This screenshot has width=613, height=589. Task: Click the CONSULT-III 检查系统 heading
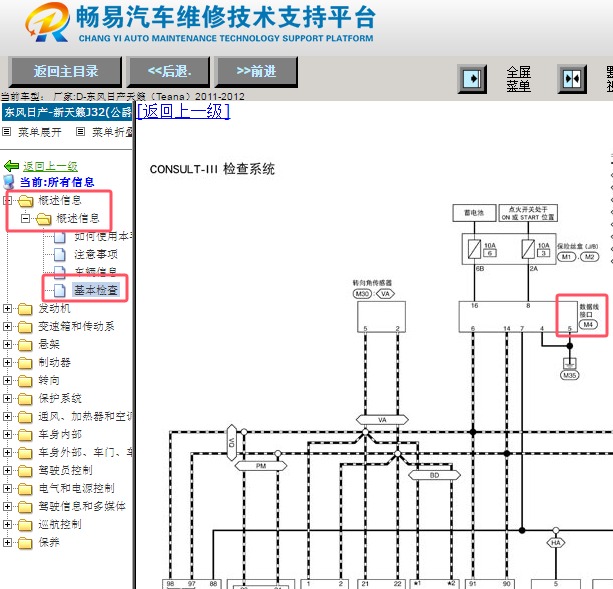(212, 169)
